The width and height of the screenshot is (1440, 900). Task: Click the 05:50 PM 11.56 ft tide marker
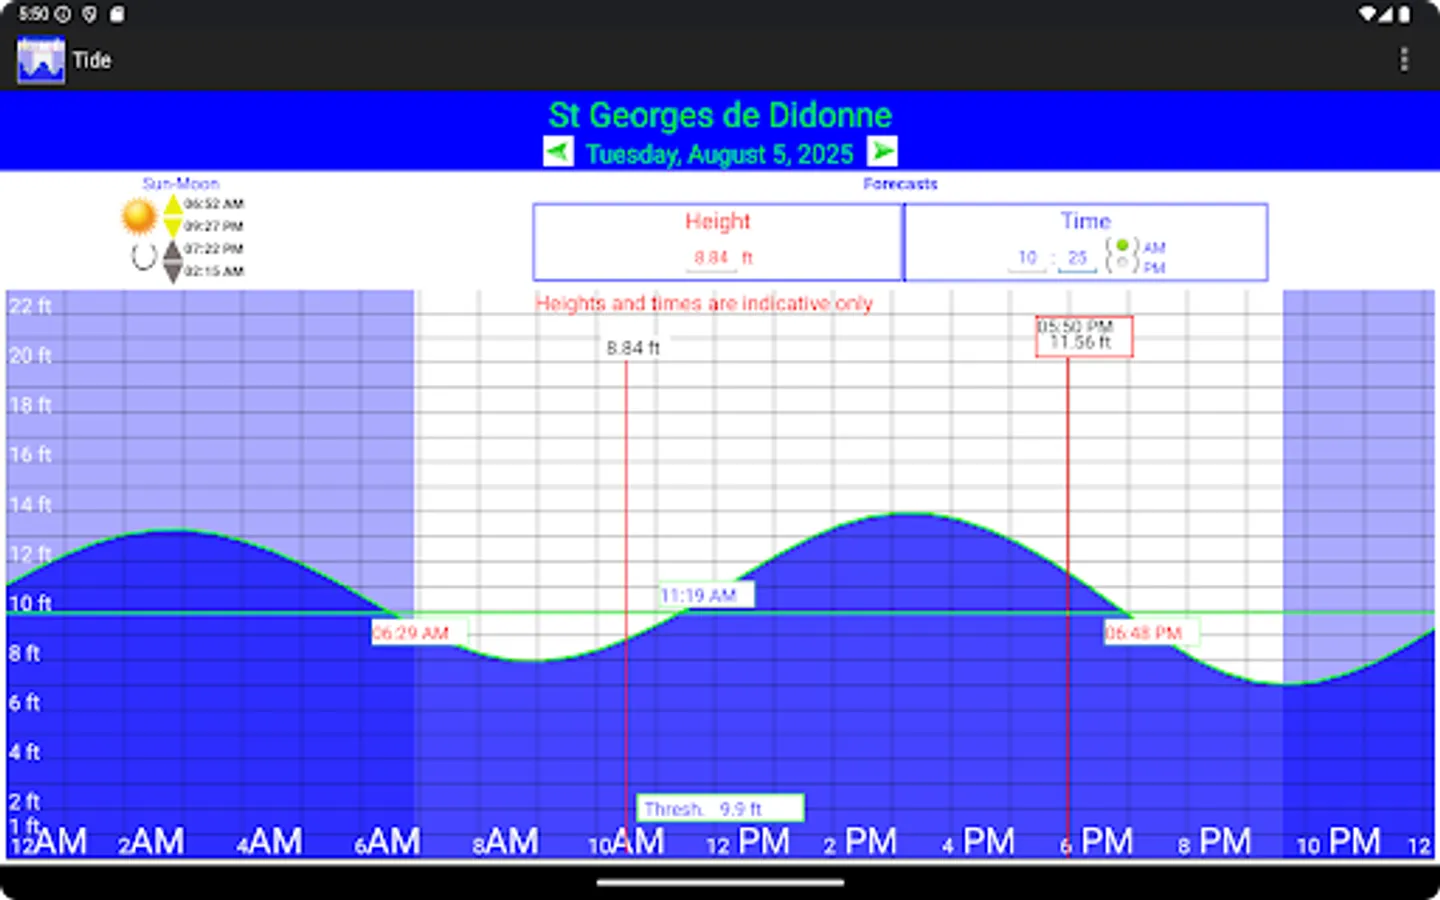[1084, 337]
